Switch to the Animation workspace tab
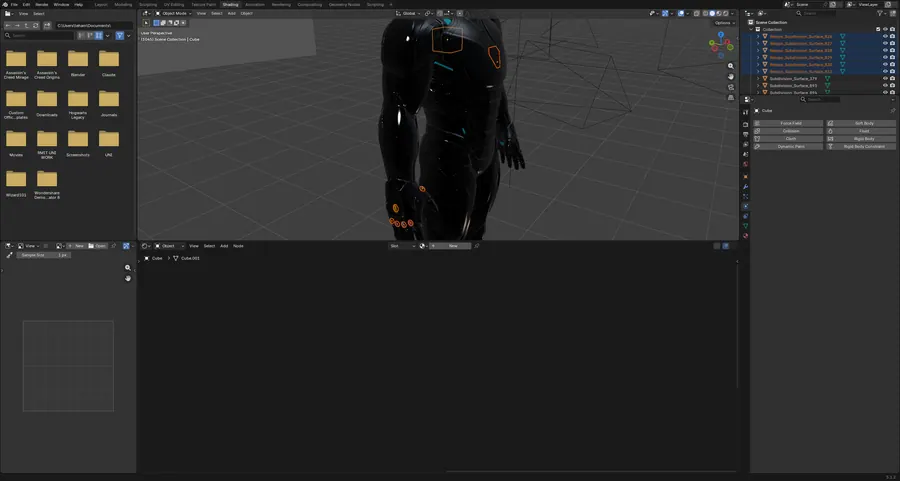Image resolution: width=900 pixels, height=481 pixels. (255, 5)
